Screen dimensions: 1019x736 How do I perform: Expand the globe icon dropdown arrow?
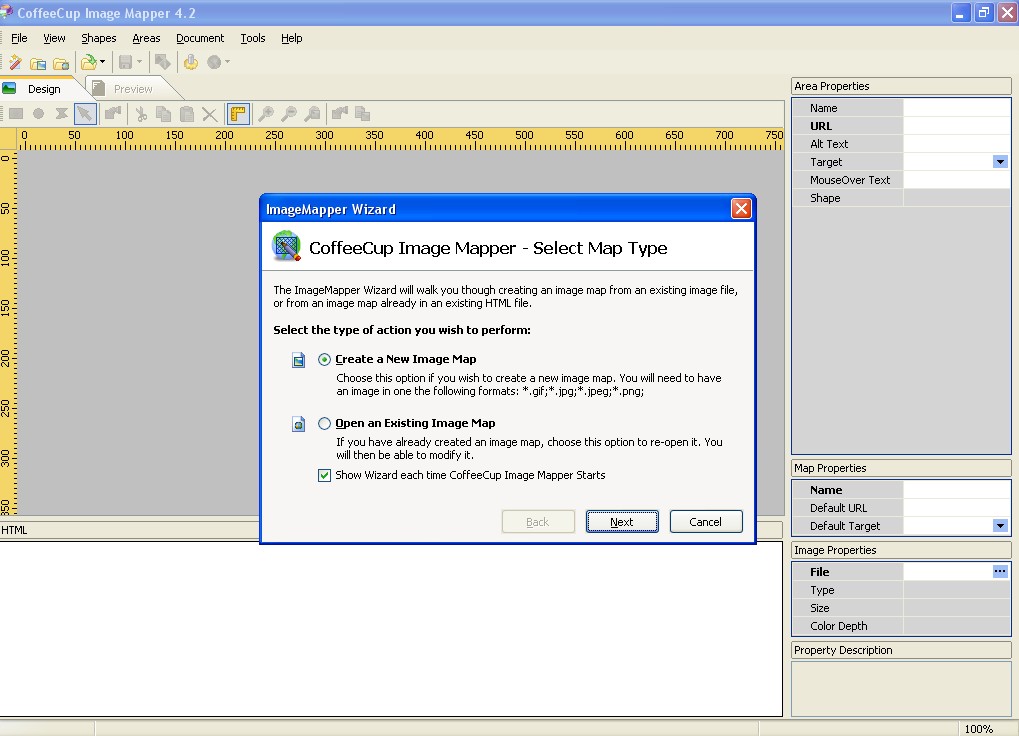(227, 62)
